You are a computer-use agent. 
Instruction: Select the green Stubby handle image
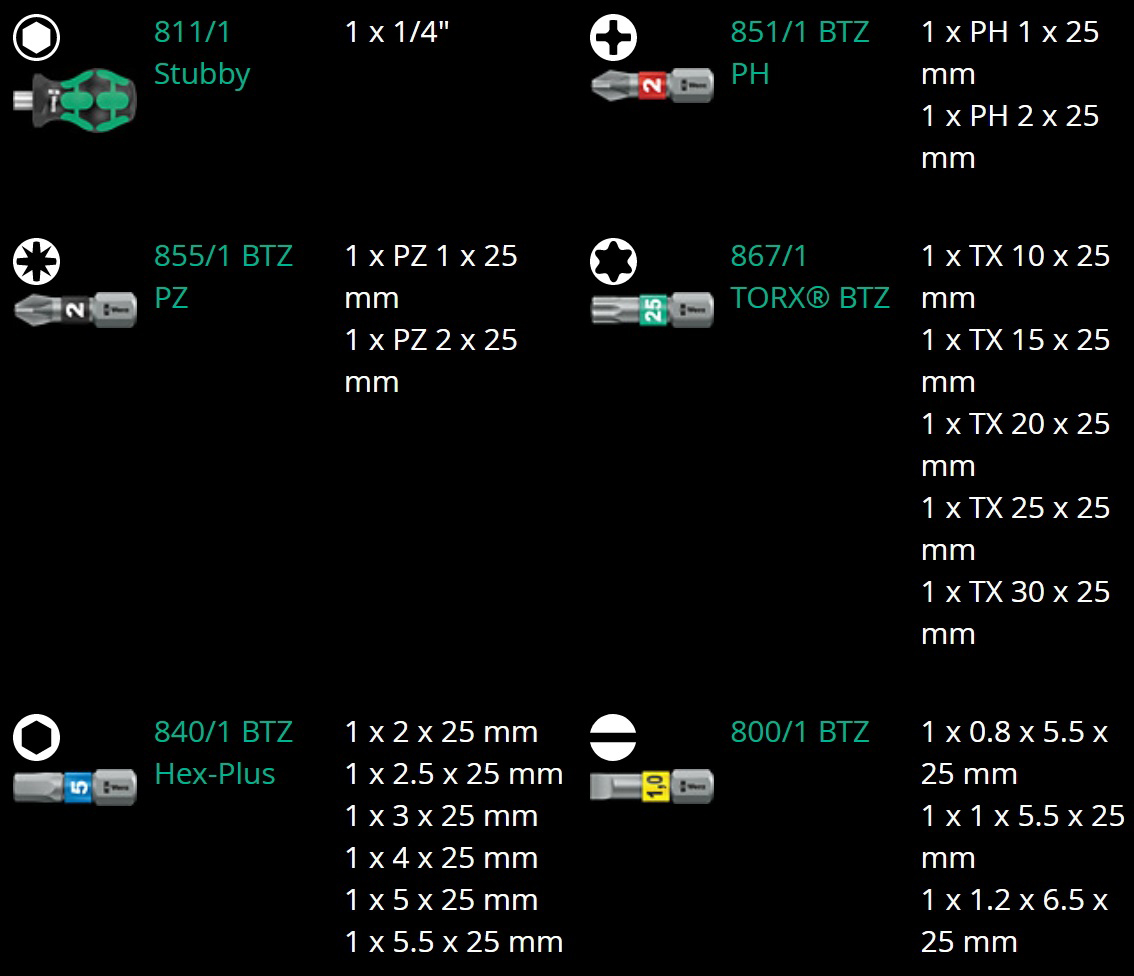(x=75, y=97)
